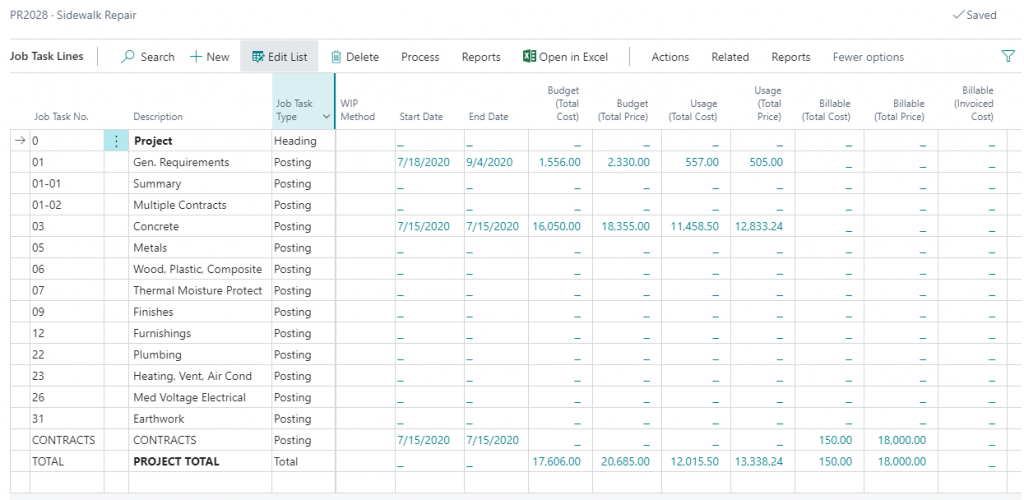Sort by Job Task No. column header
The image size is (1024, 500).
61,117
